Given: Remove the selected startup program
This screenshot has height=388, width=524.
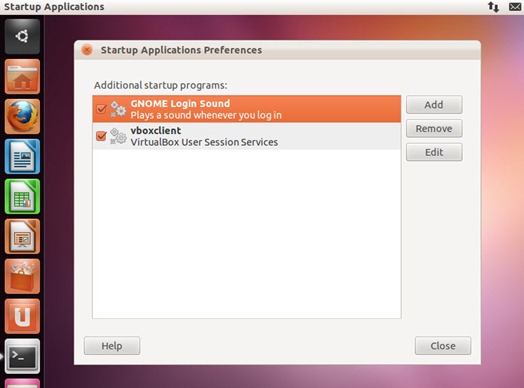Looking at the screenshot, I should click(x=434, y=128).
